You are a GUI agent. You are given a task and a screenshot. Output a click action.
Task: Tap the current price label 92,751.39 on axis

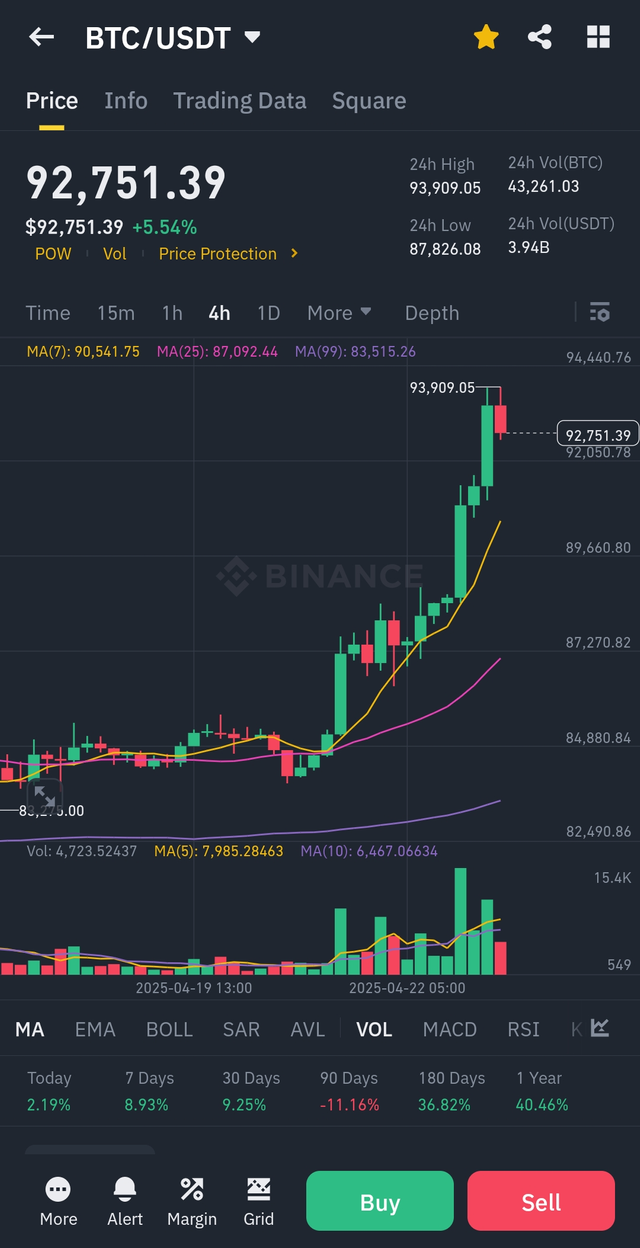598,434
